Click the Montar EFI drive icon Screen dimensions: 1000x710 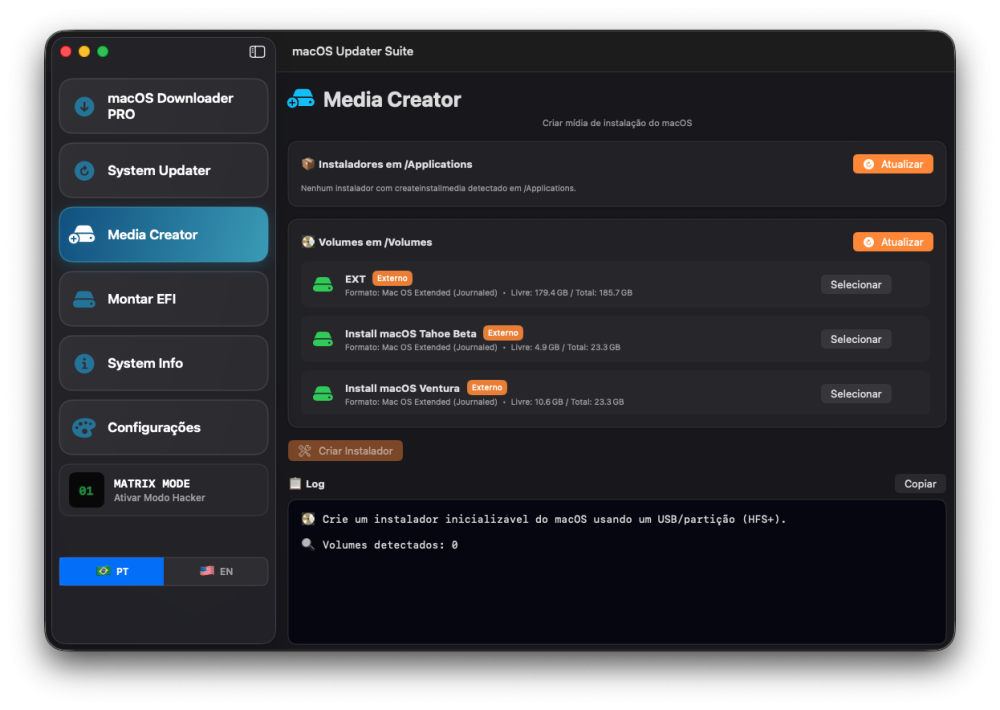(x=84, y=299)
